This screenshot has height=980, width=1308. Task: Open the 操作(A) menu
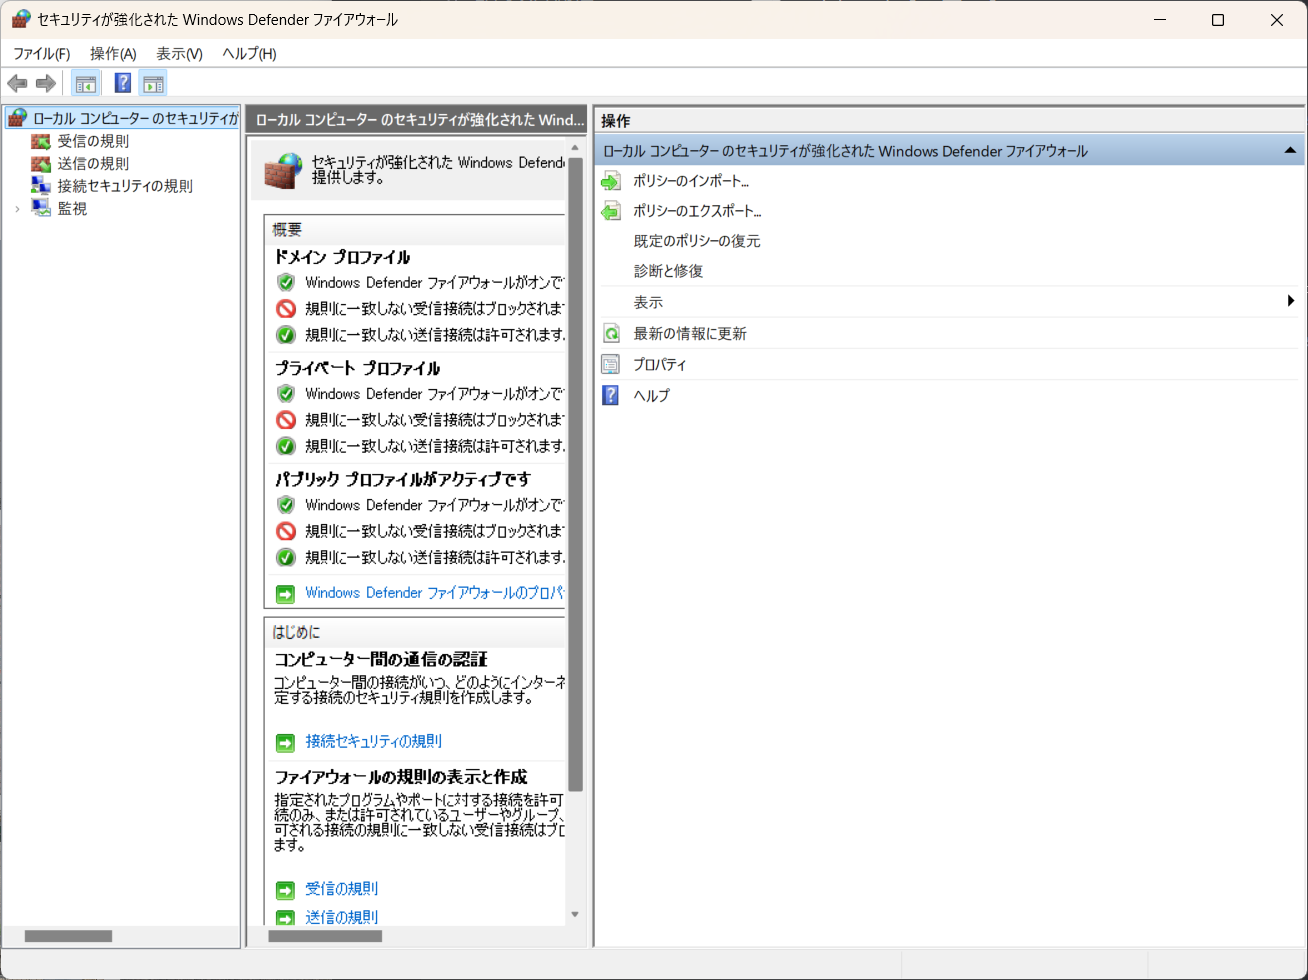113,53
